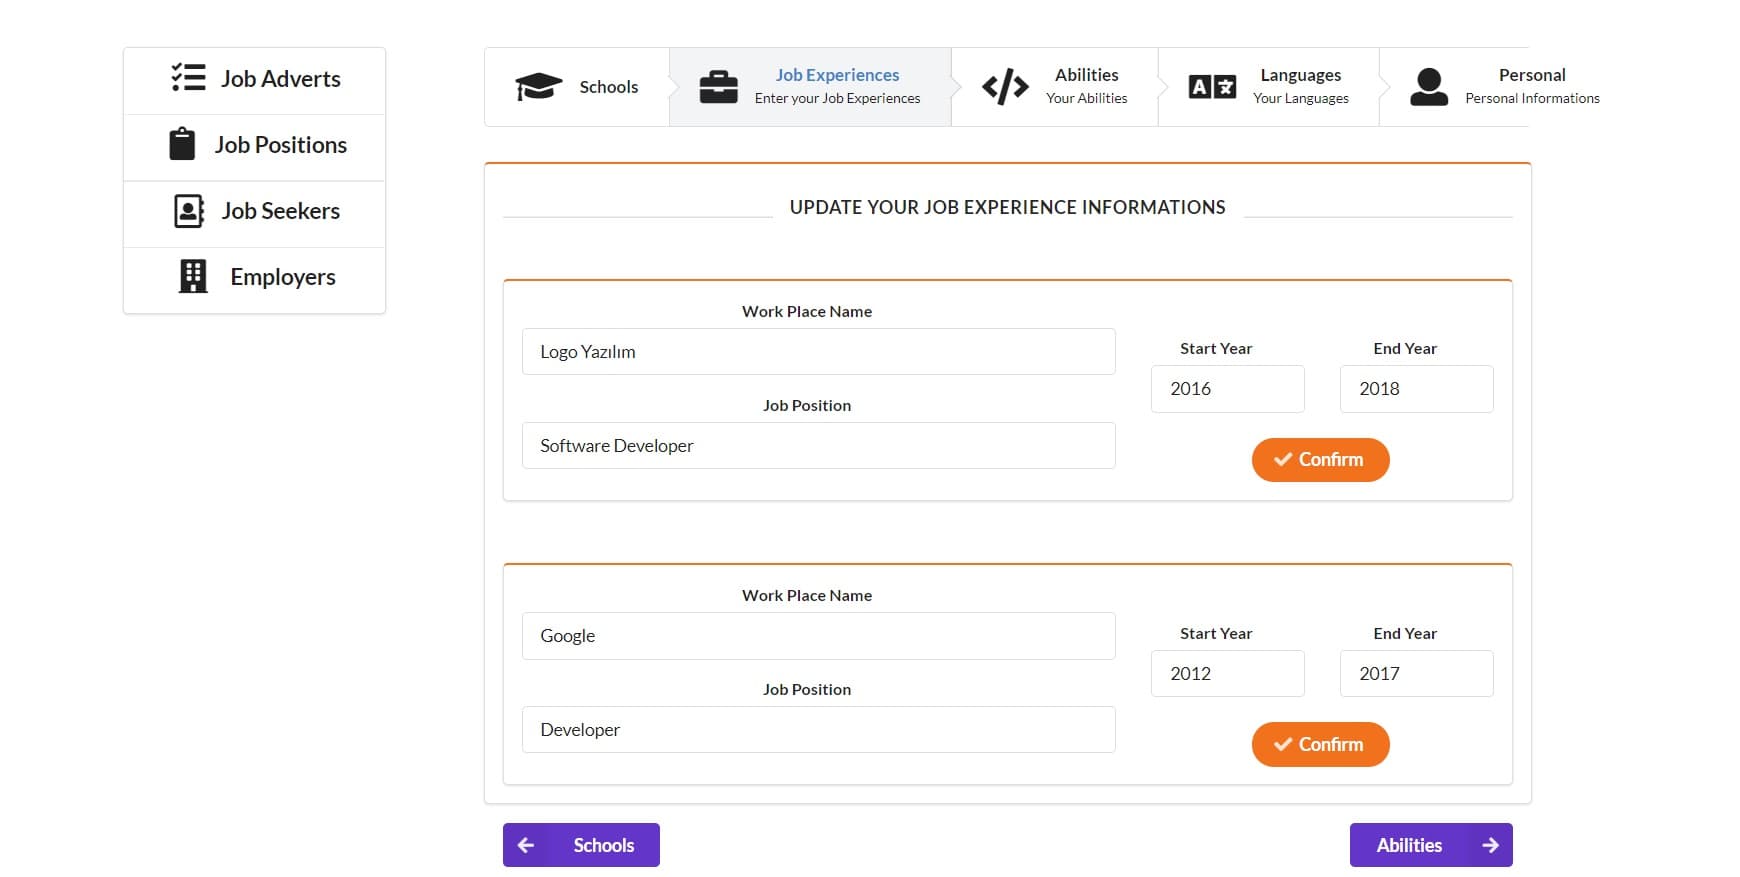Go back with the Schools button
1740x877 pixels.
pos(581,845)
